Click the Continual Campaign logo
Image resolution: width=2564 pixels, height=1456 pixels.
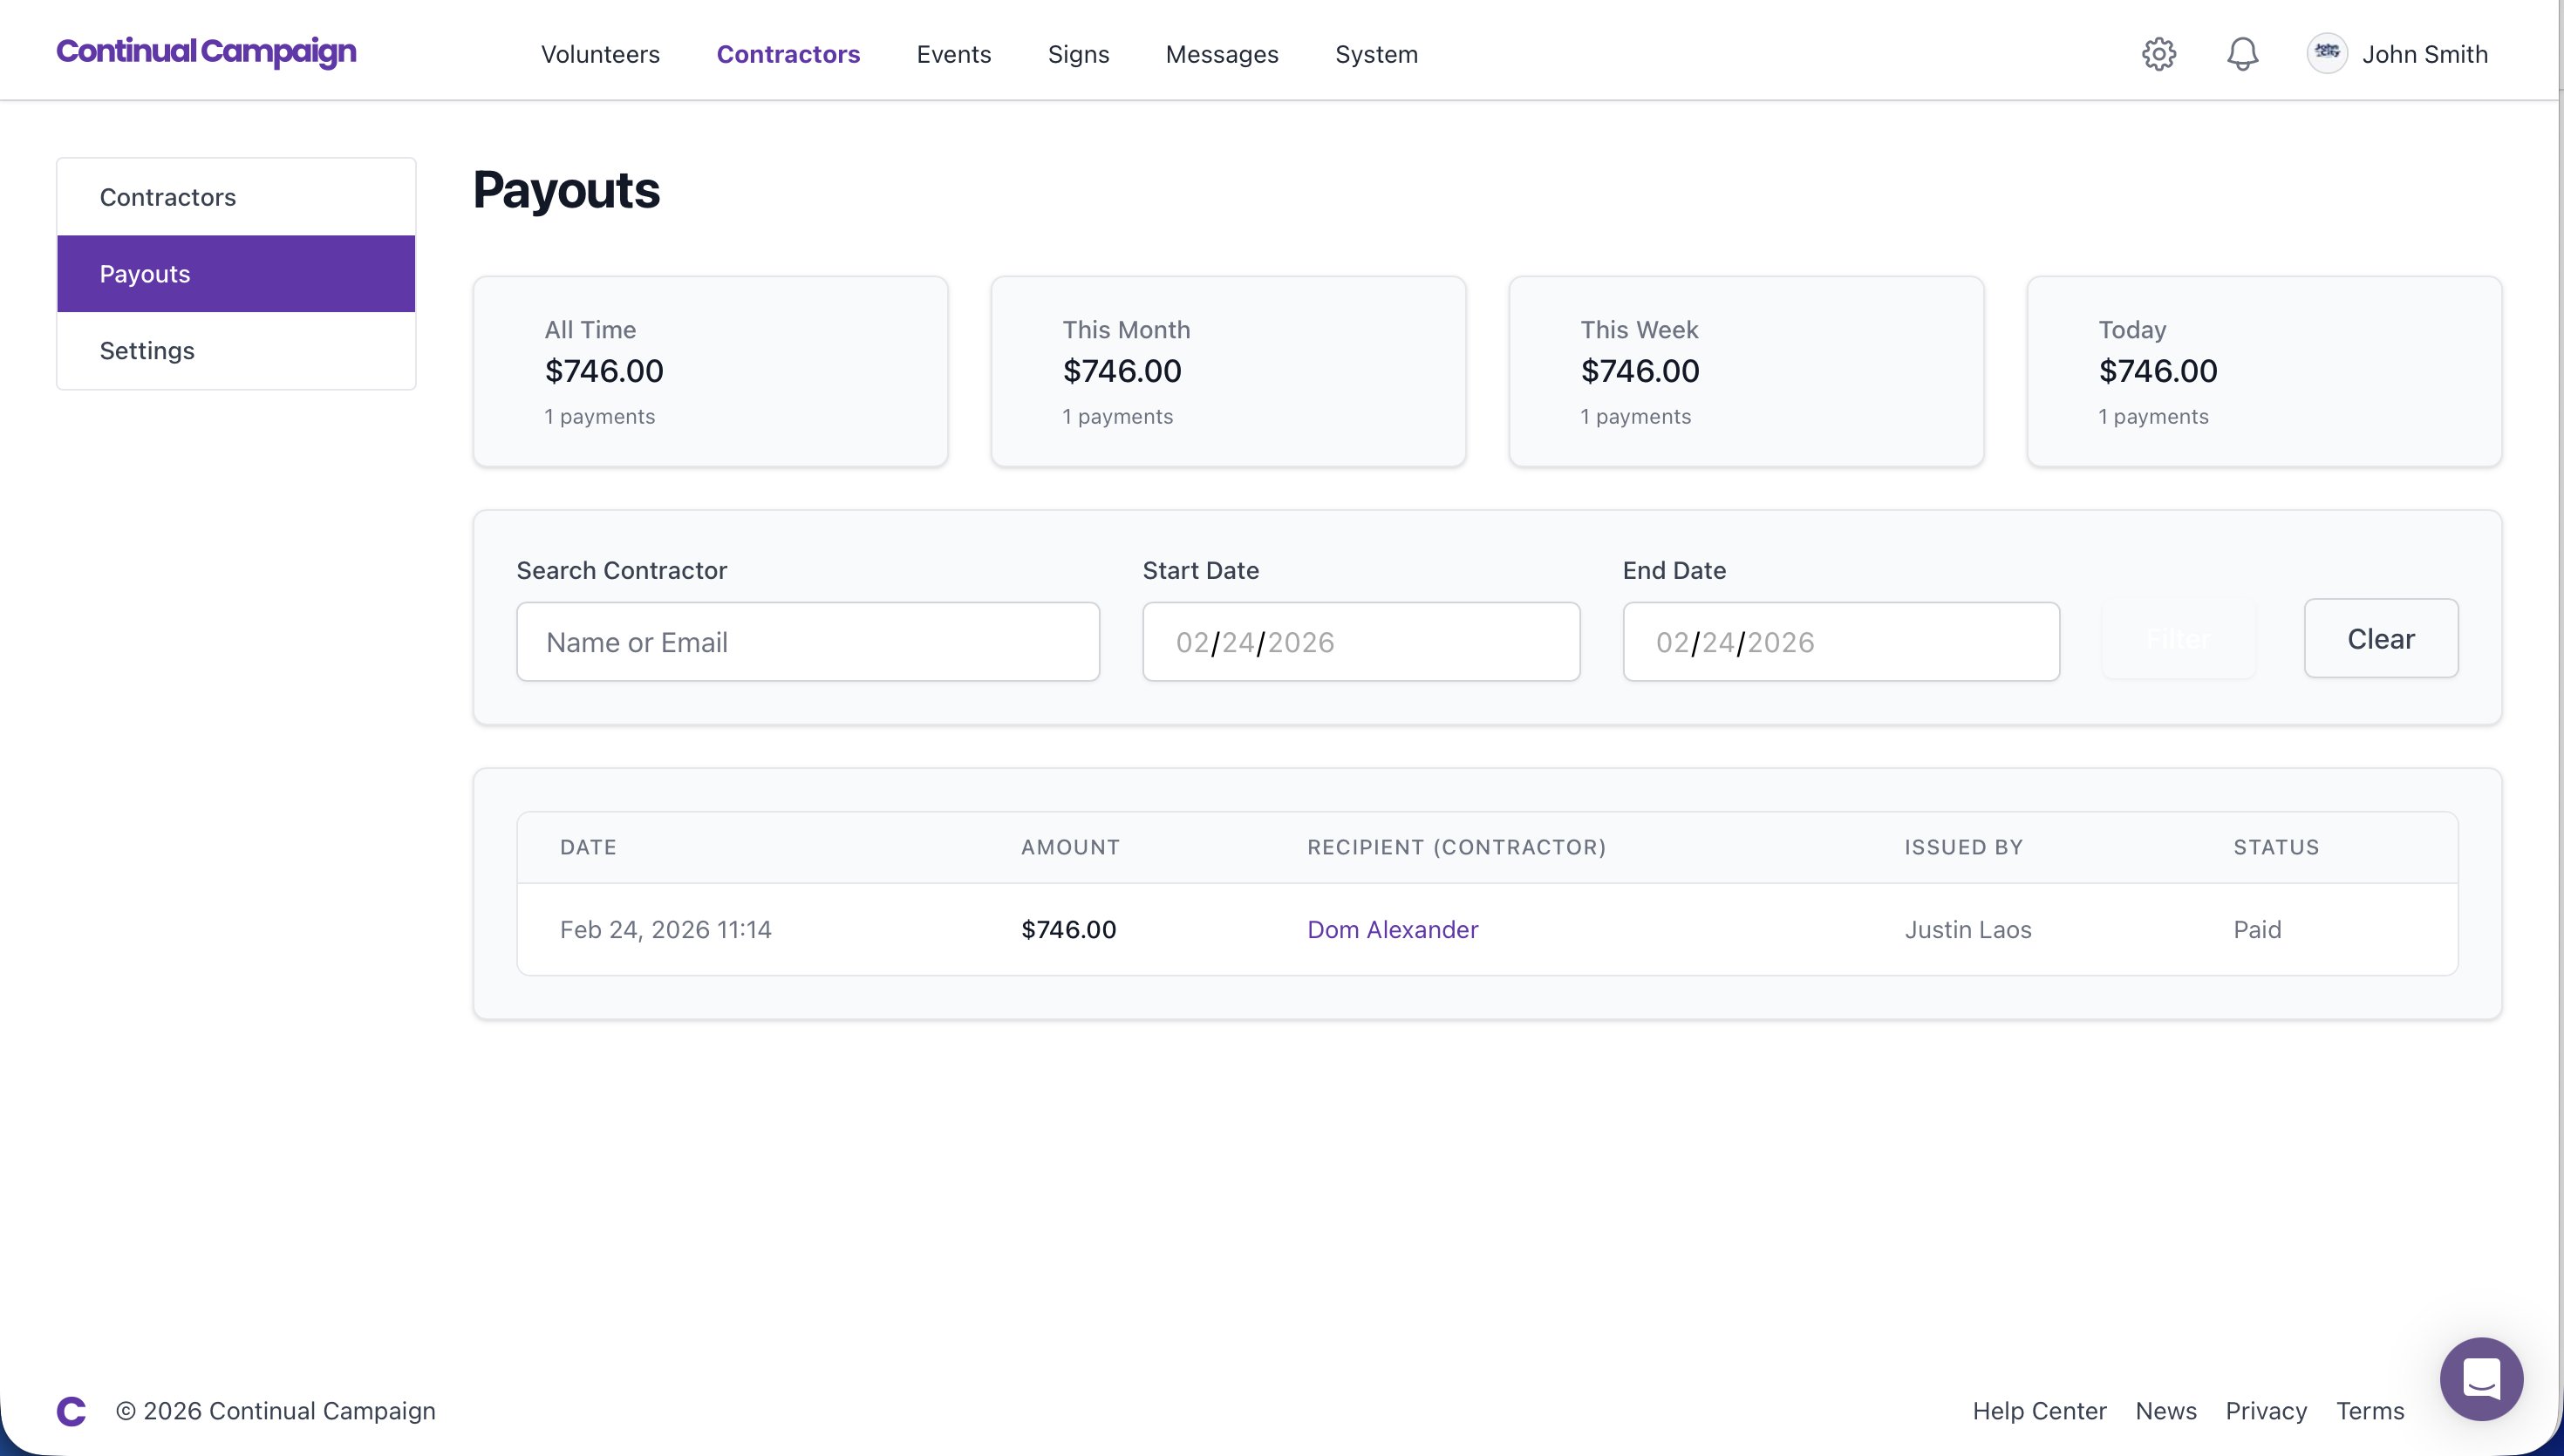(x=206, y=52)
